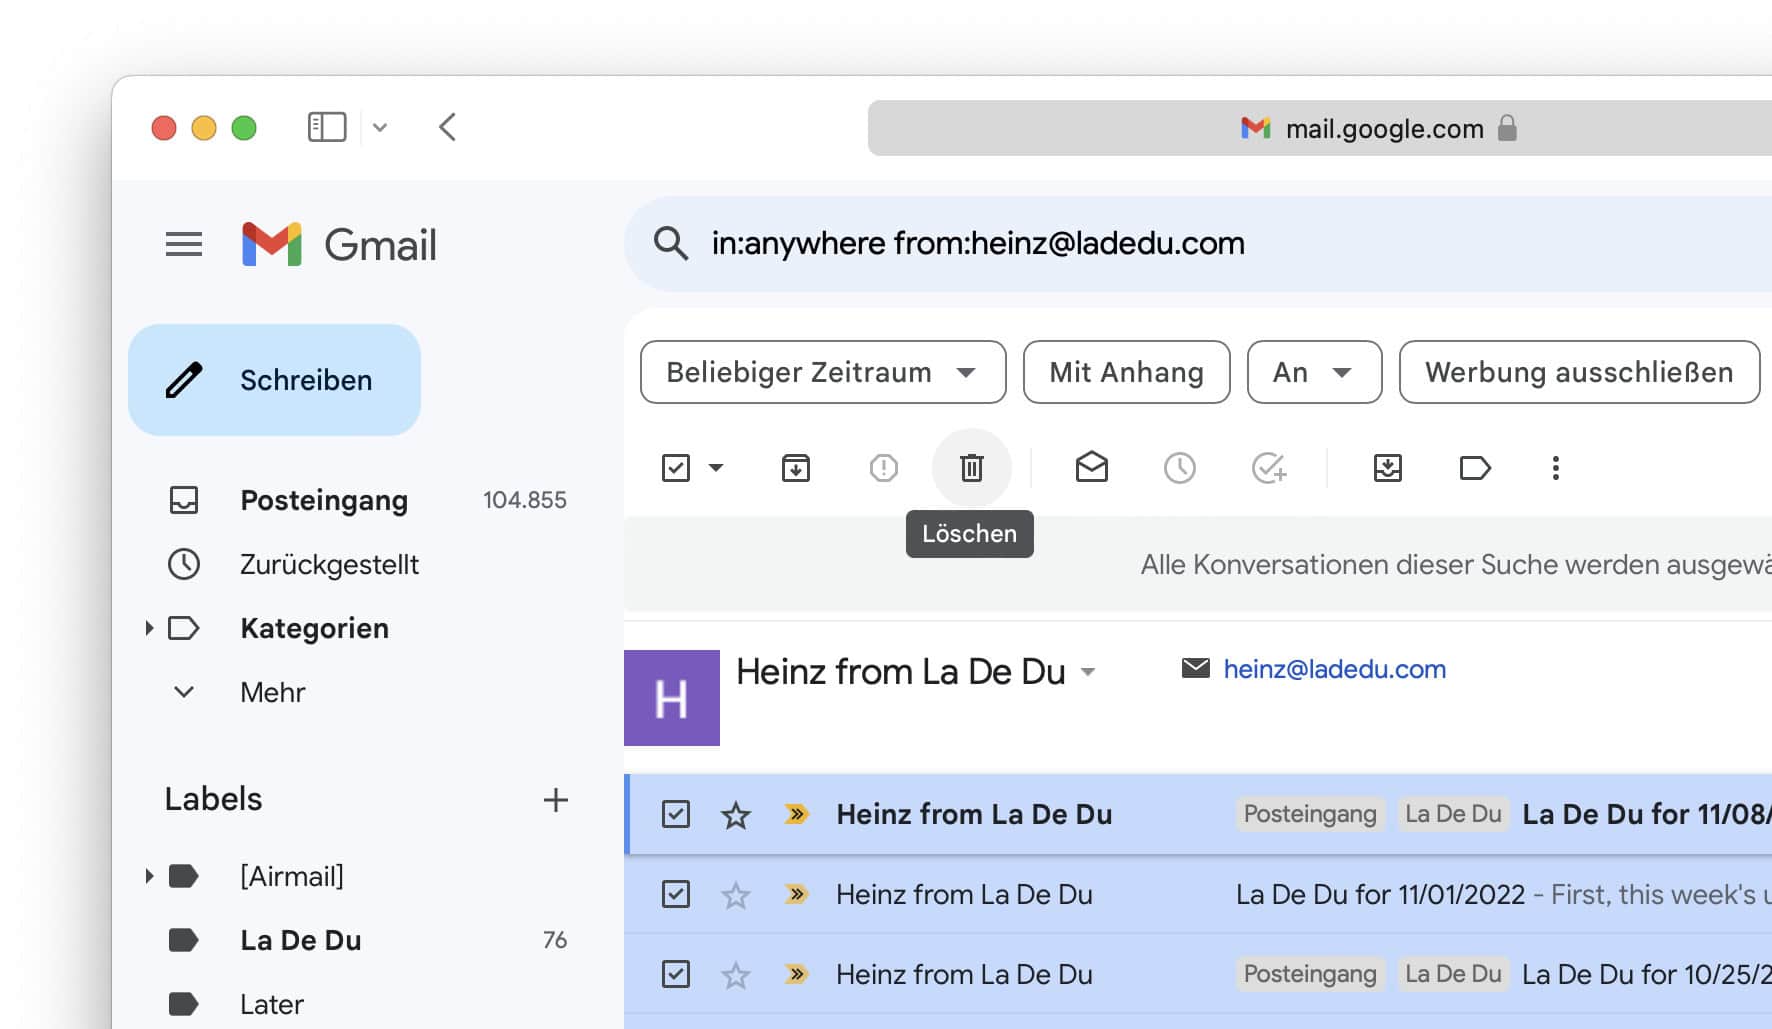Viewport: 1772px width, 1029px height.
Task: Click the Labels section heading
Action: click(213, 799)
